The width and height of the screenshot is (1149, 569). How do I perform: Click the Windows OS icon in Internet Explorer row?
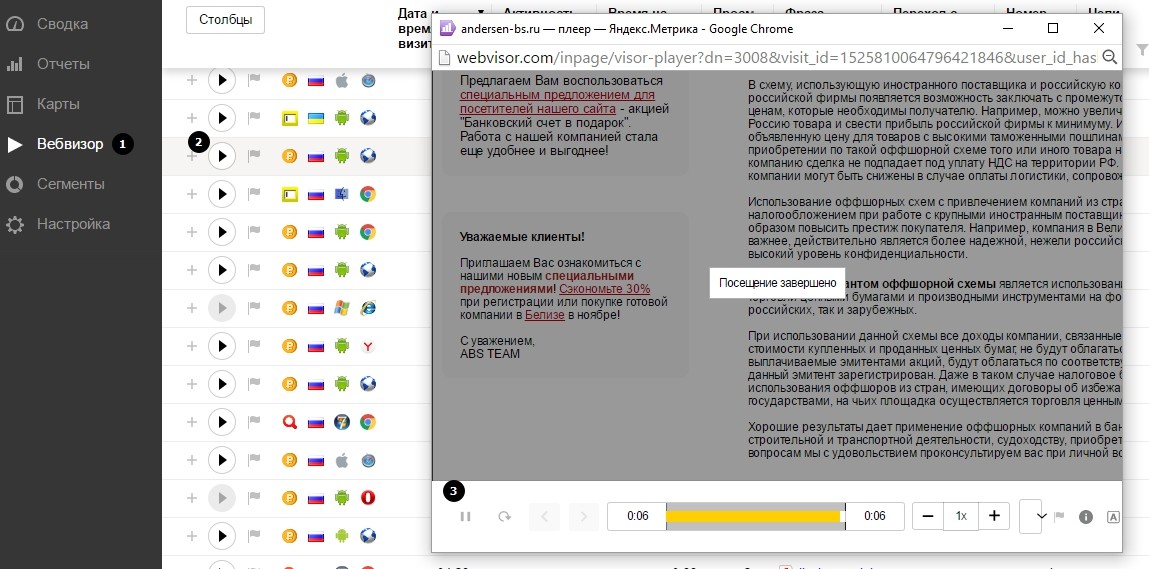pos(341,308)
